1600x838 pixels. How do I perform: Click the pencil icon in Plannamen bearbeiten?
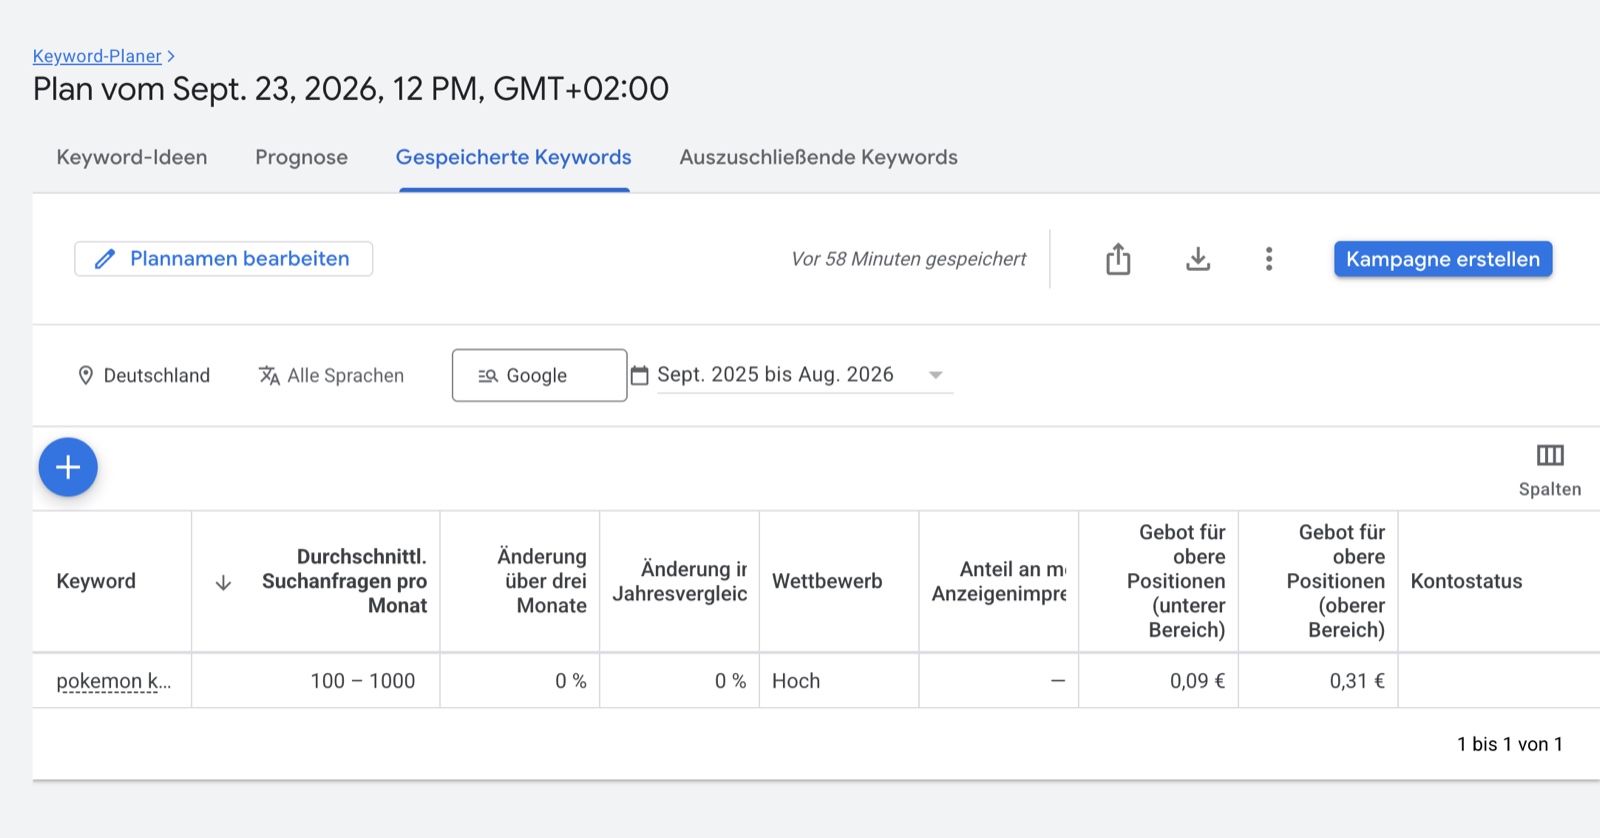(x=104, y=259)
